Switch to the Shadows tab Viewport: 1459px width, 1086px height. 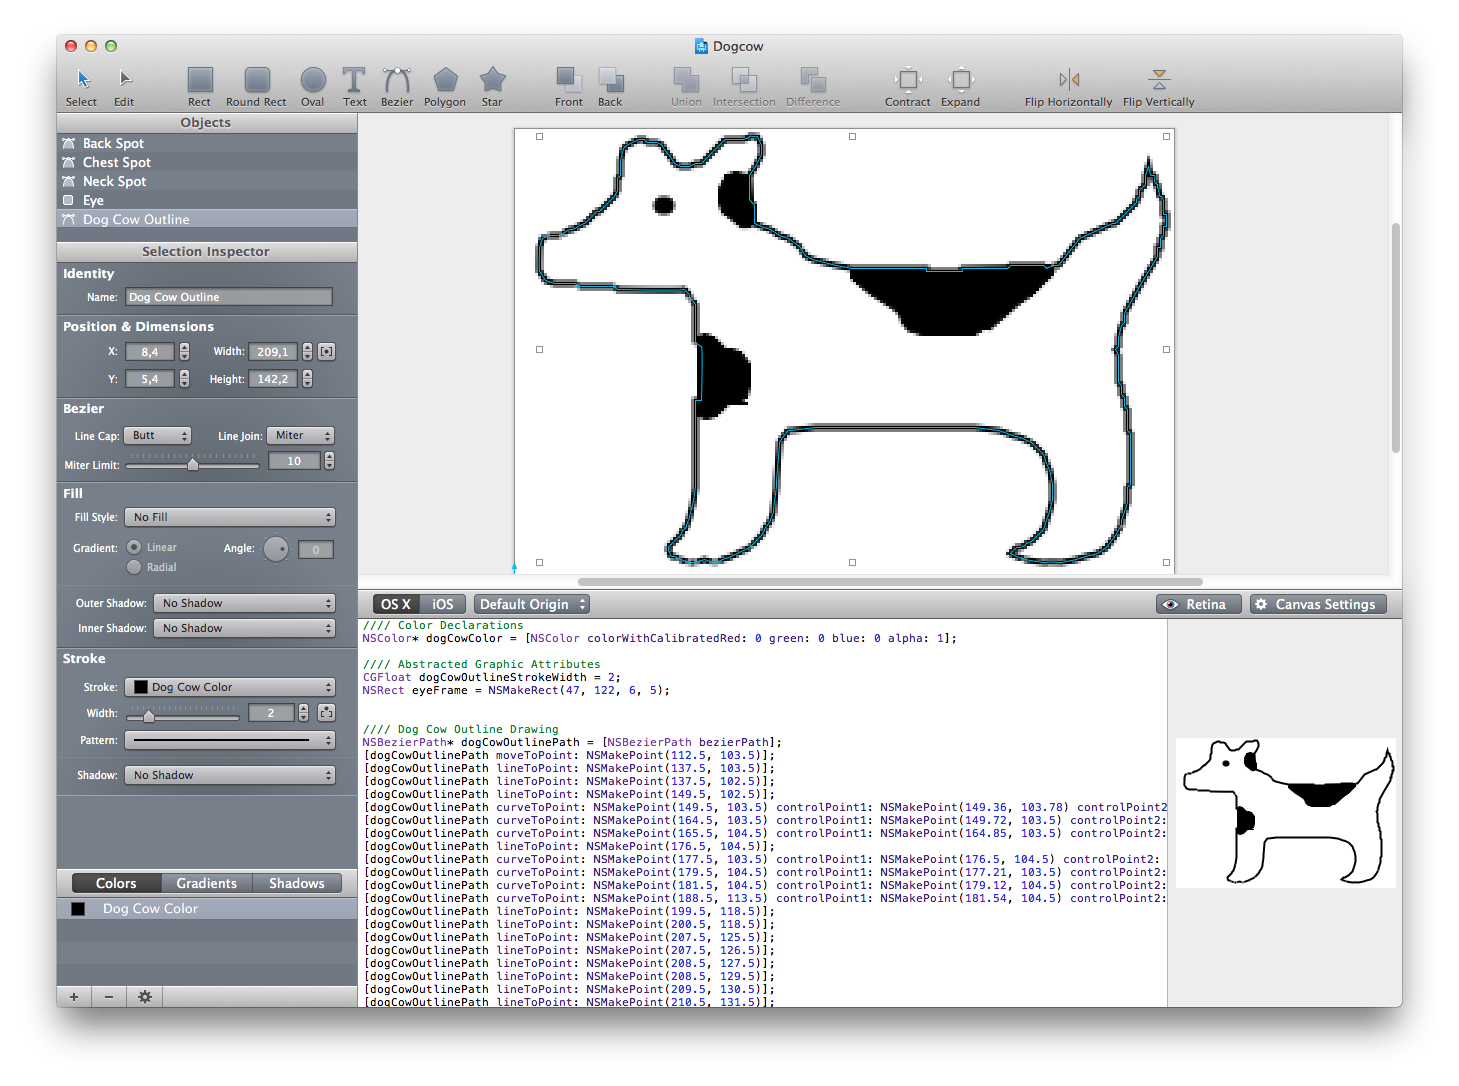coord(297,883)
